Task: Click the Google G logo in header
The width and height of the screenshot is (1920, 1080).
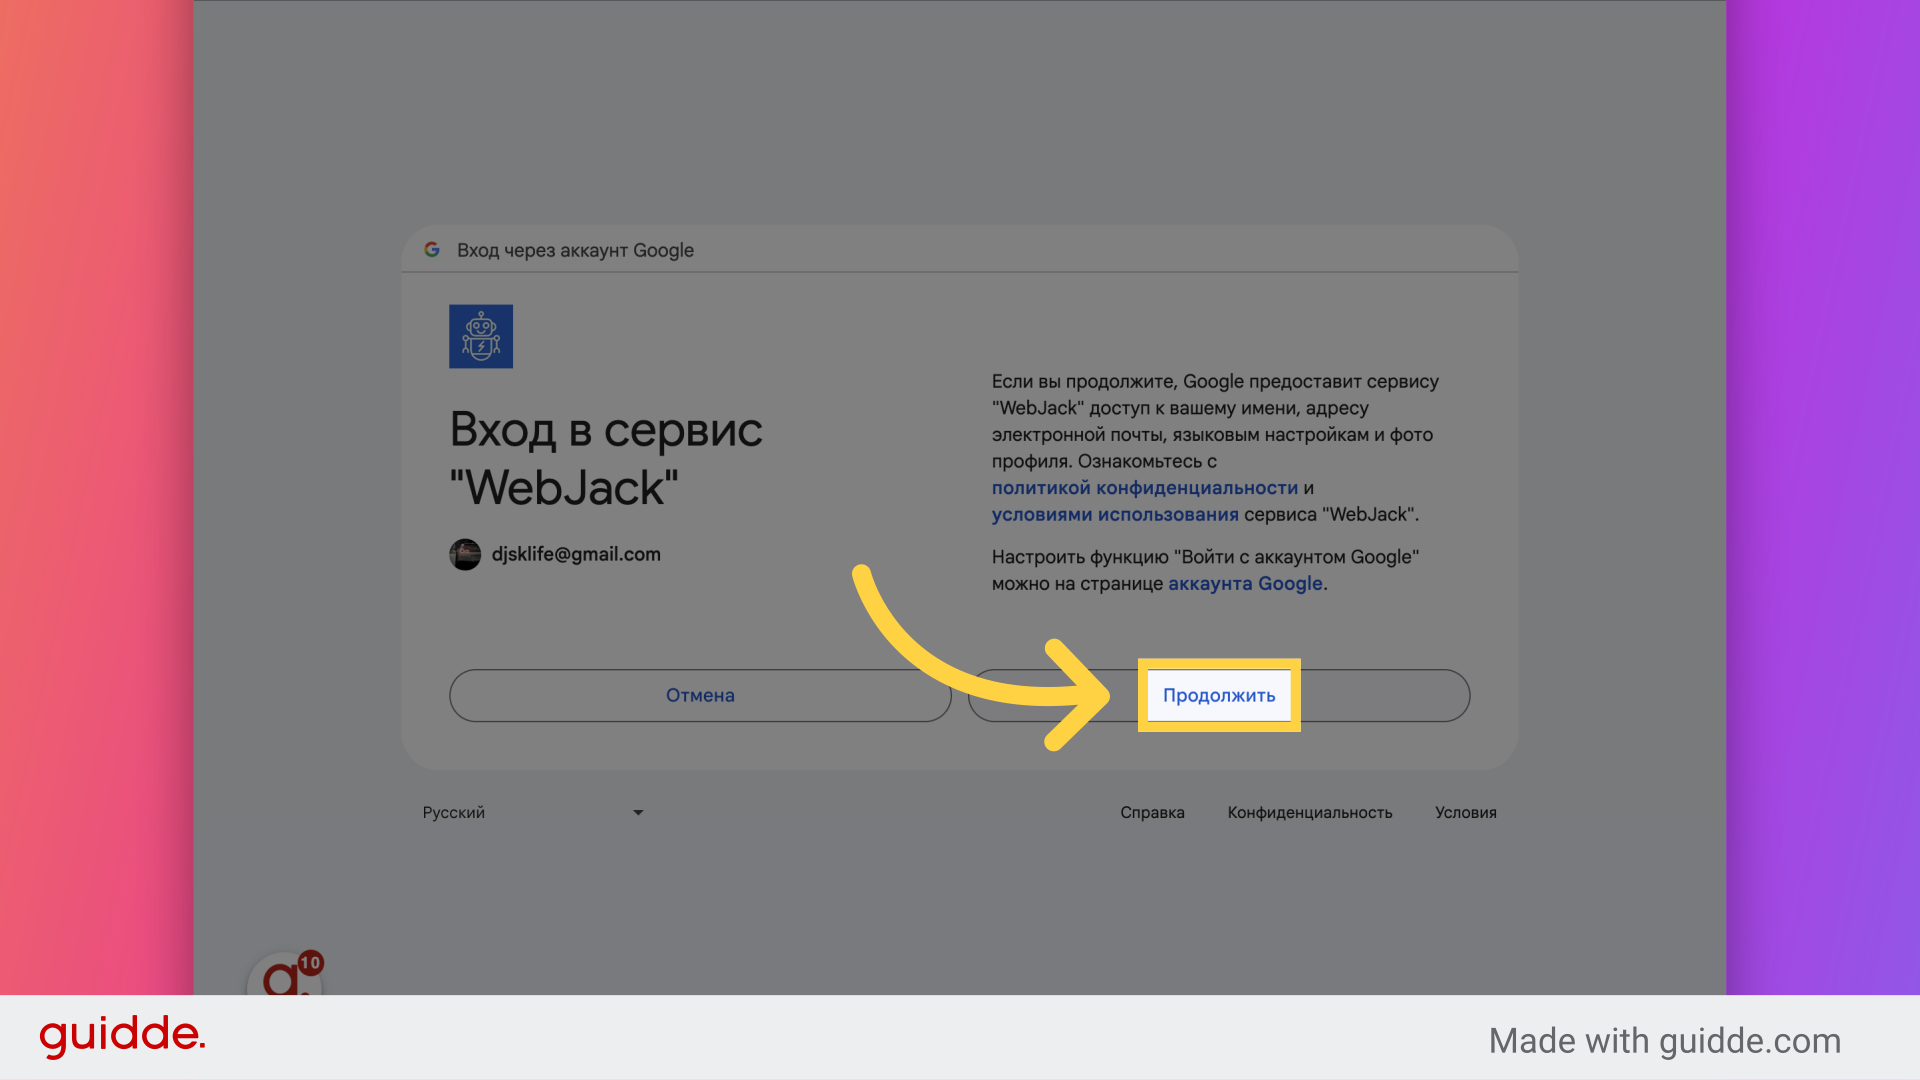Action: [432, 249]
